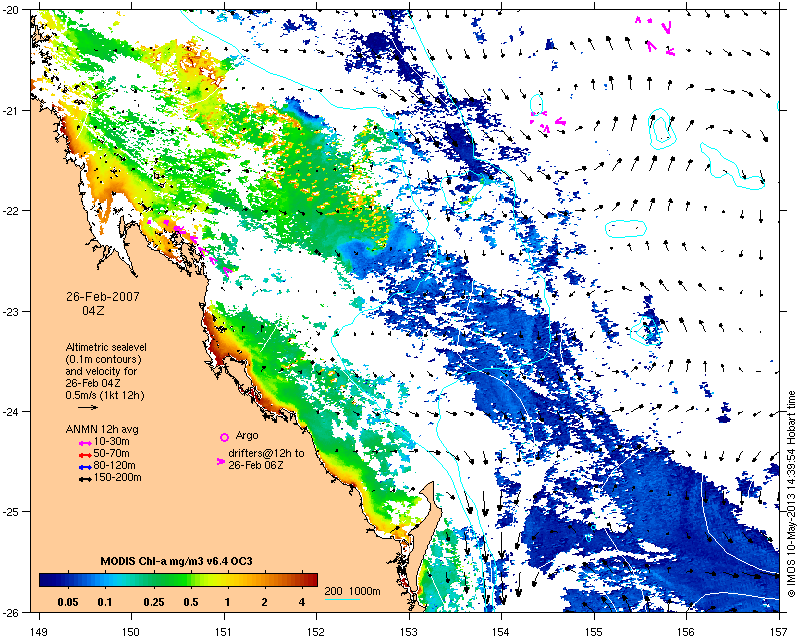Image resolution: width=800 pixels, height=640 pixels.
Task: Click the '04Z' time label
Action: (93, 310)
